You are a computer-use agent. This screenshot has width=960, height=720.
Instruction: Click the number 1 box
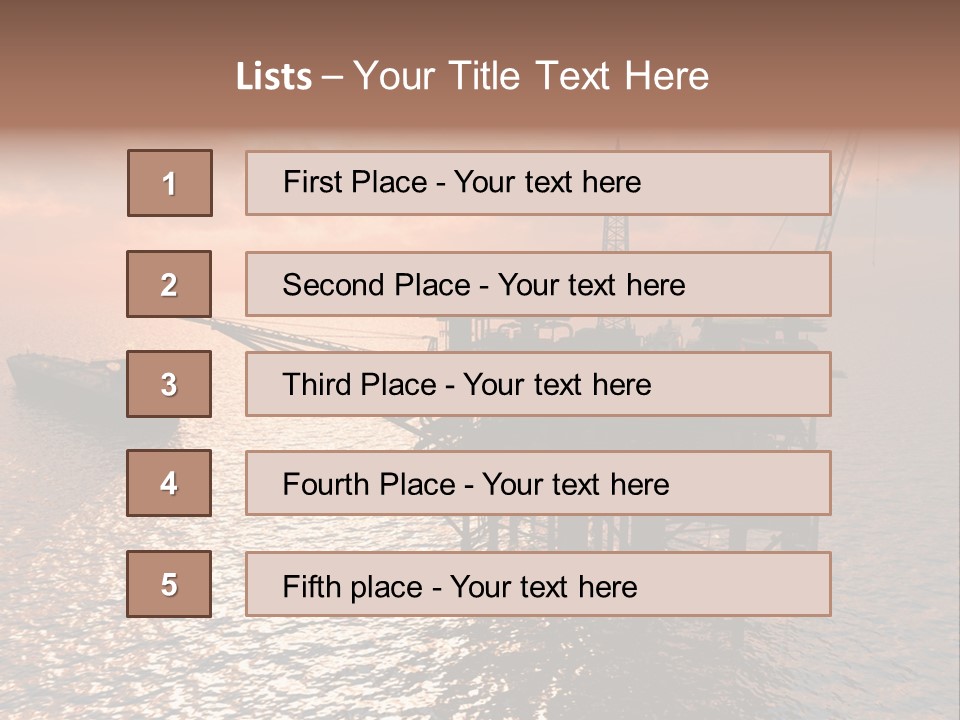pyautogui.click(x=170, y=183)
